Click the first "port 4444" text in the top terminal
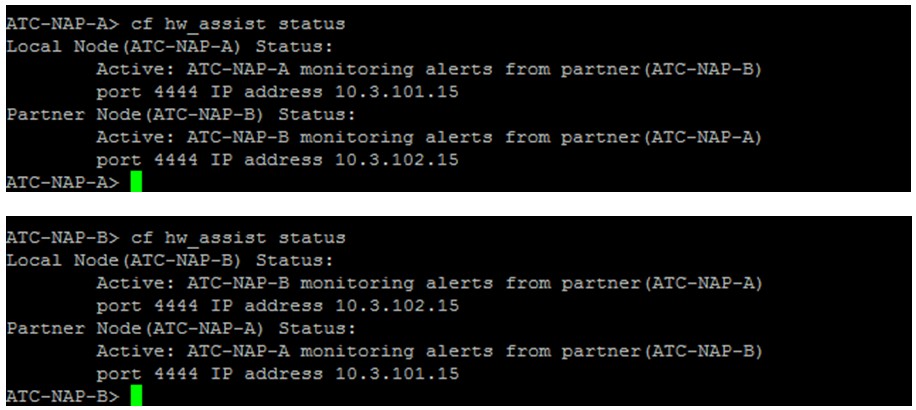The width and height of the screenshot is (916, 410). tap(147, 91)
